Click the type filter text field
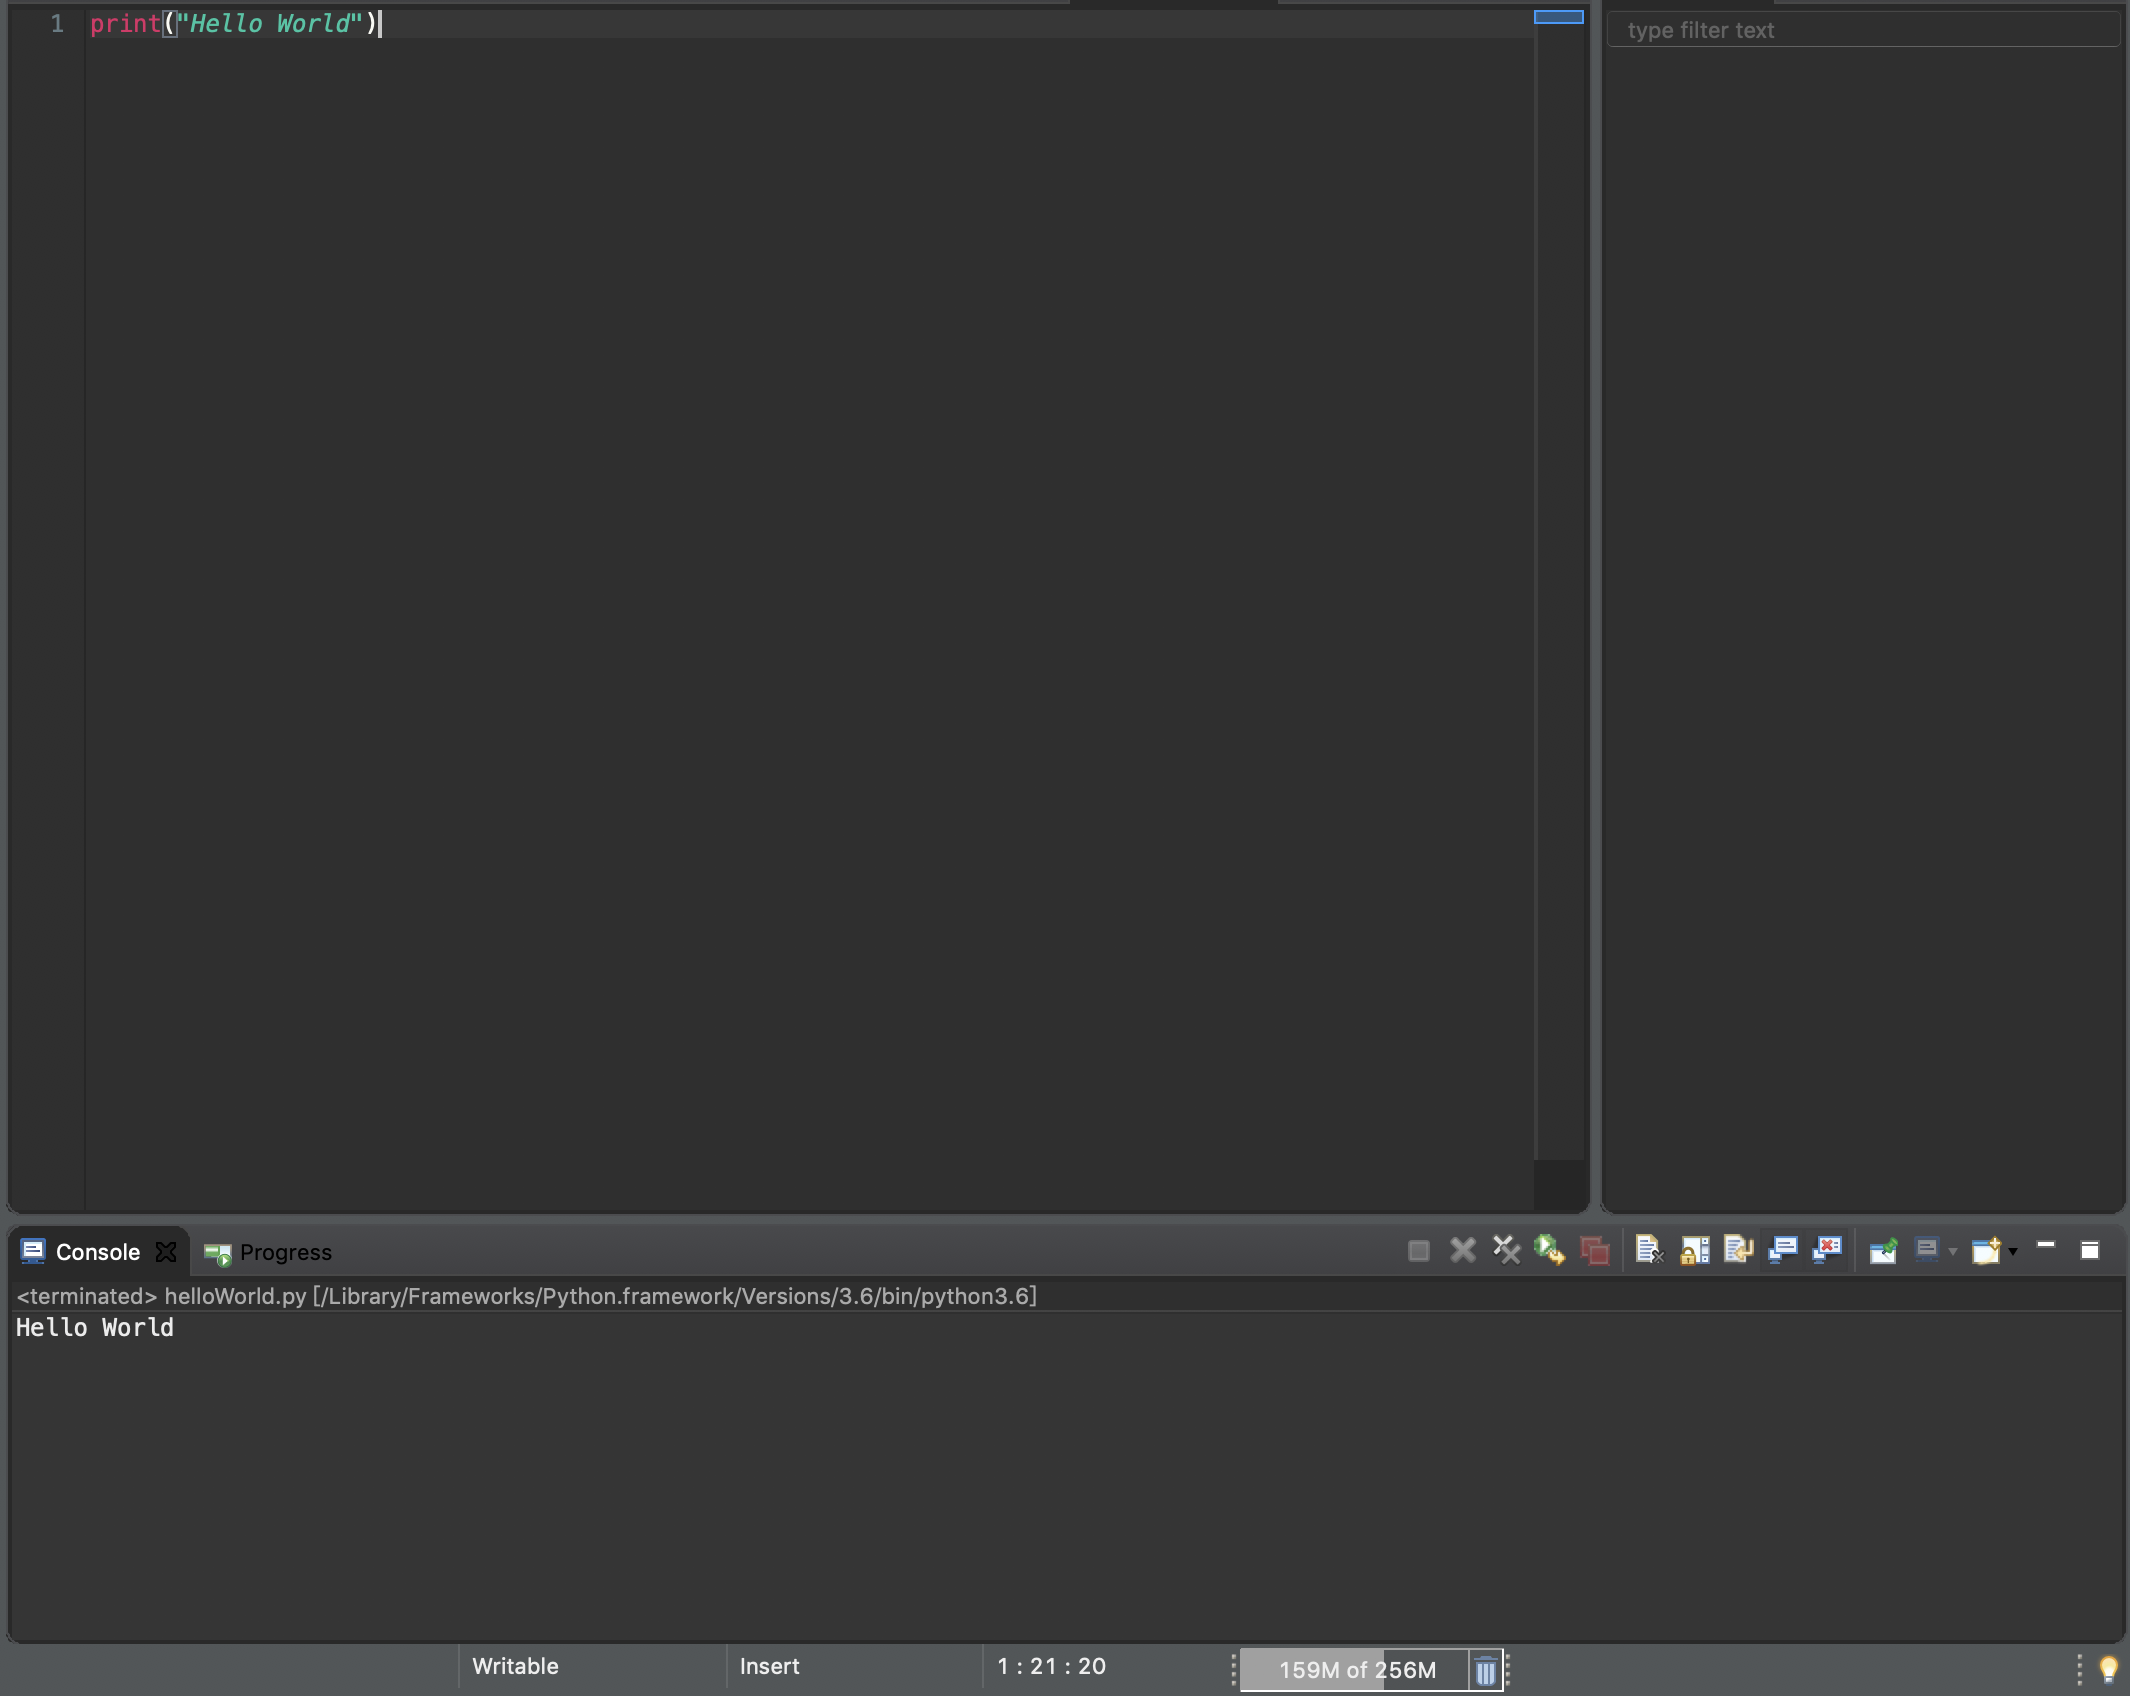 click(x=1860, y=30)
